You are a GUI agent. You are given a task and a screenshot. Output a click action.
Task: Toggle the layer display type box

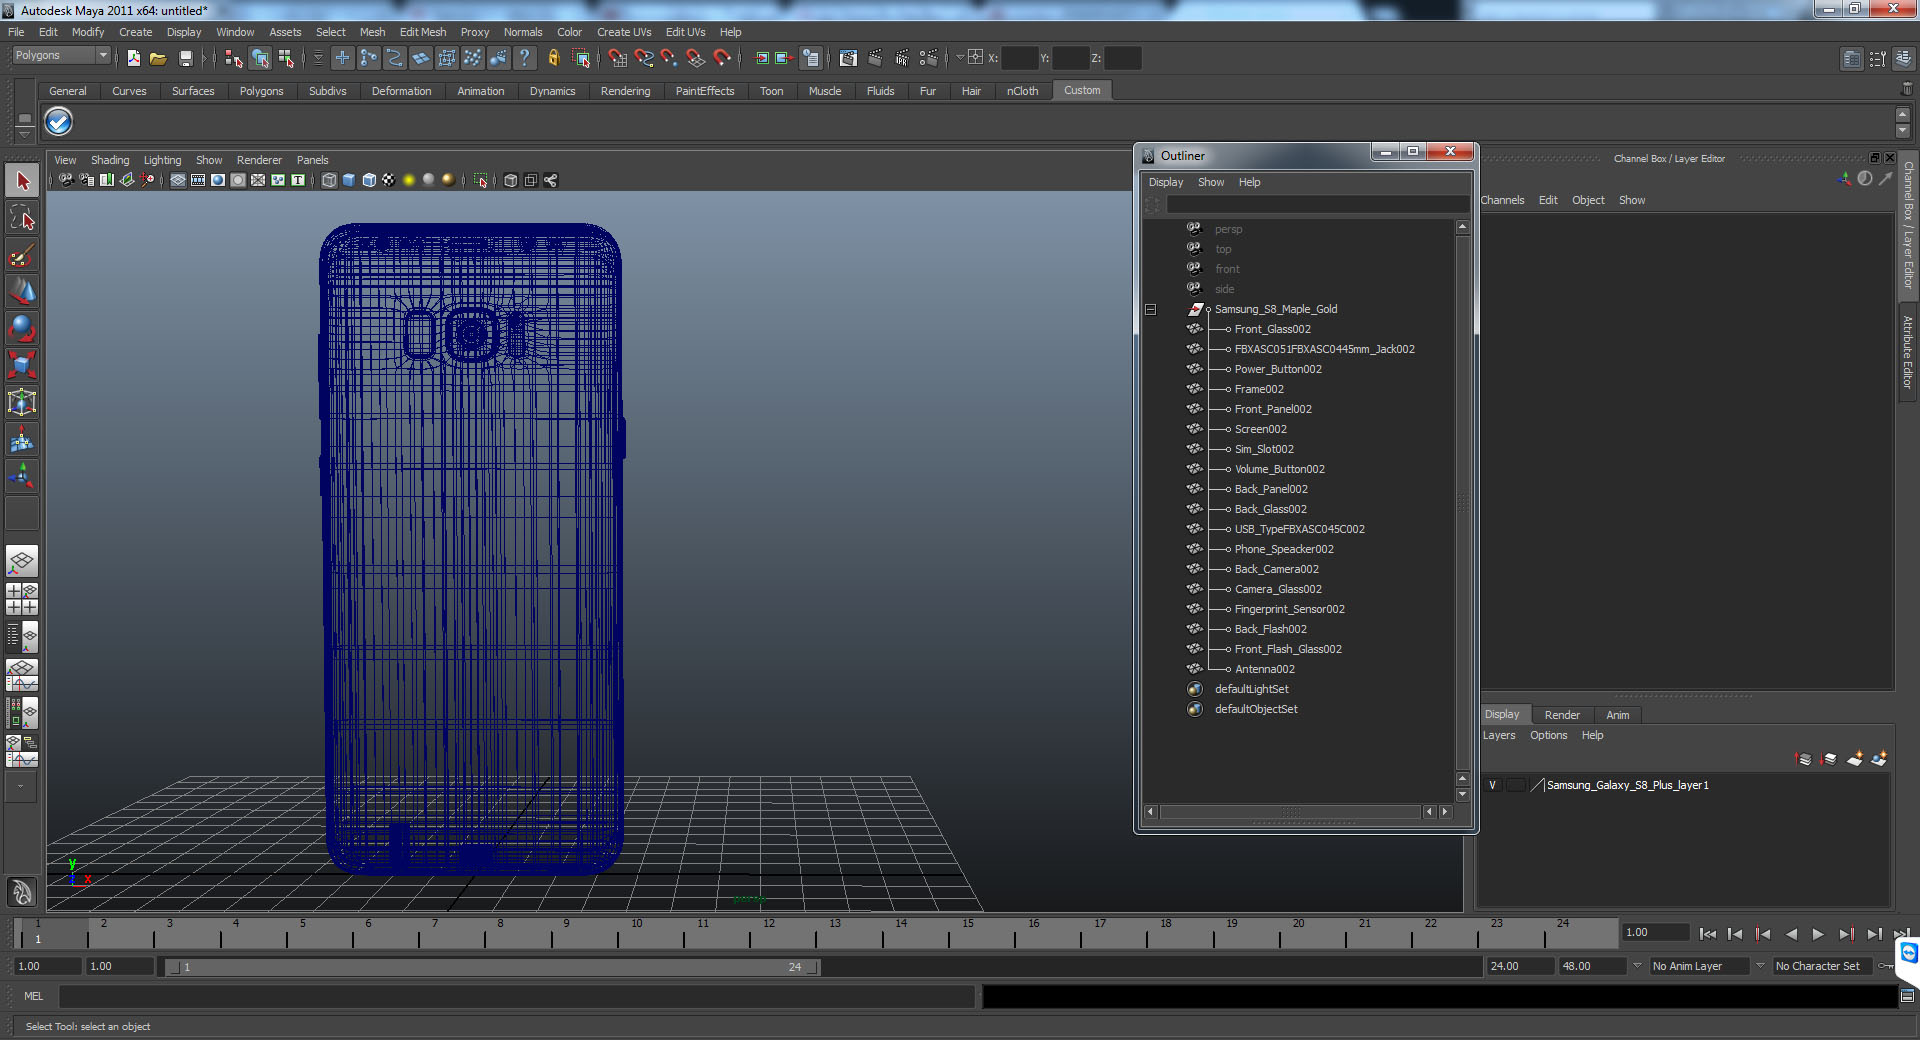pos(1515,785)
